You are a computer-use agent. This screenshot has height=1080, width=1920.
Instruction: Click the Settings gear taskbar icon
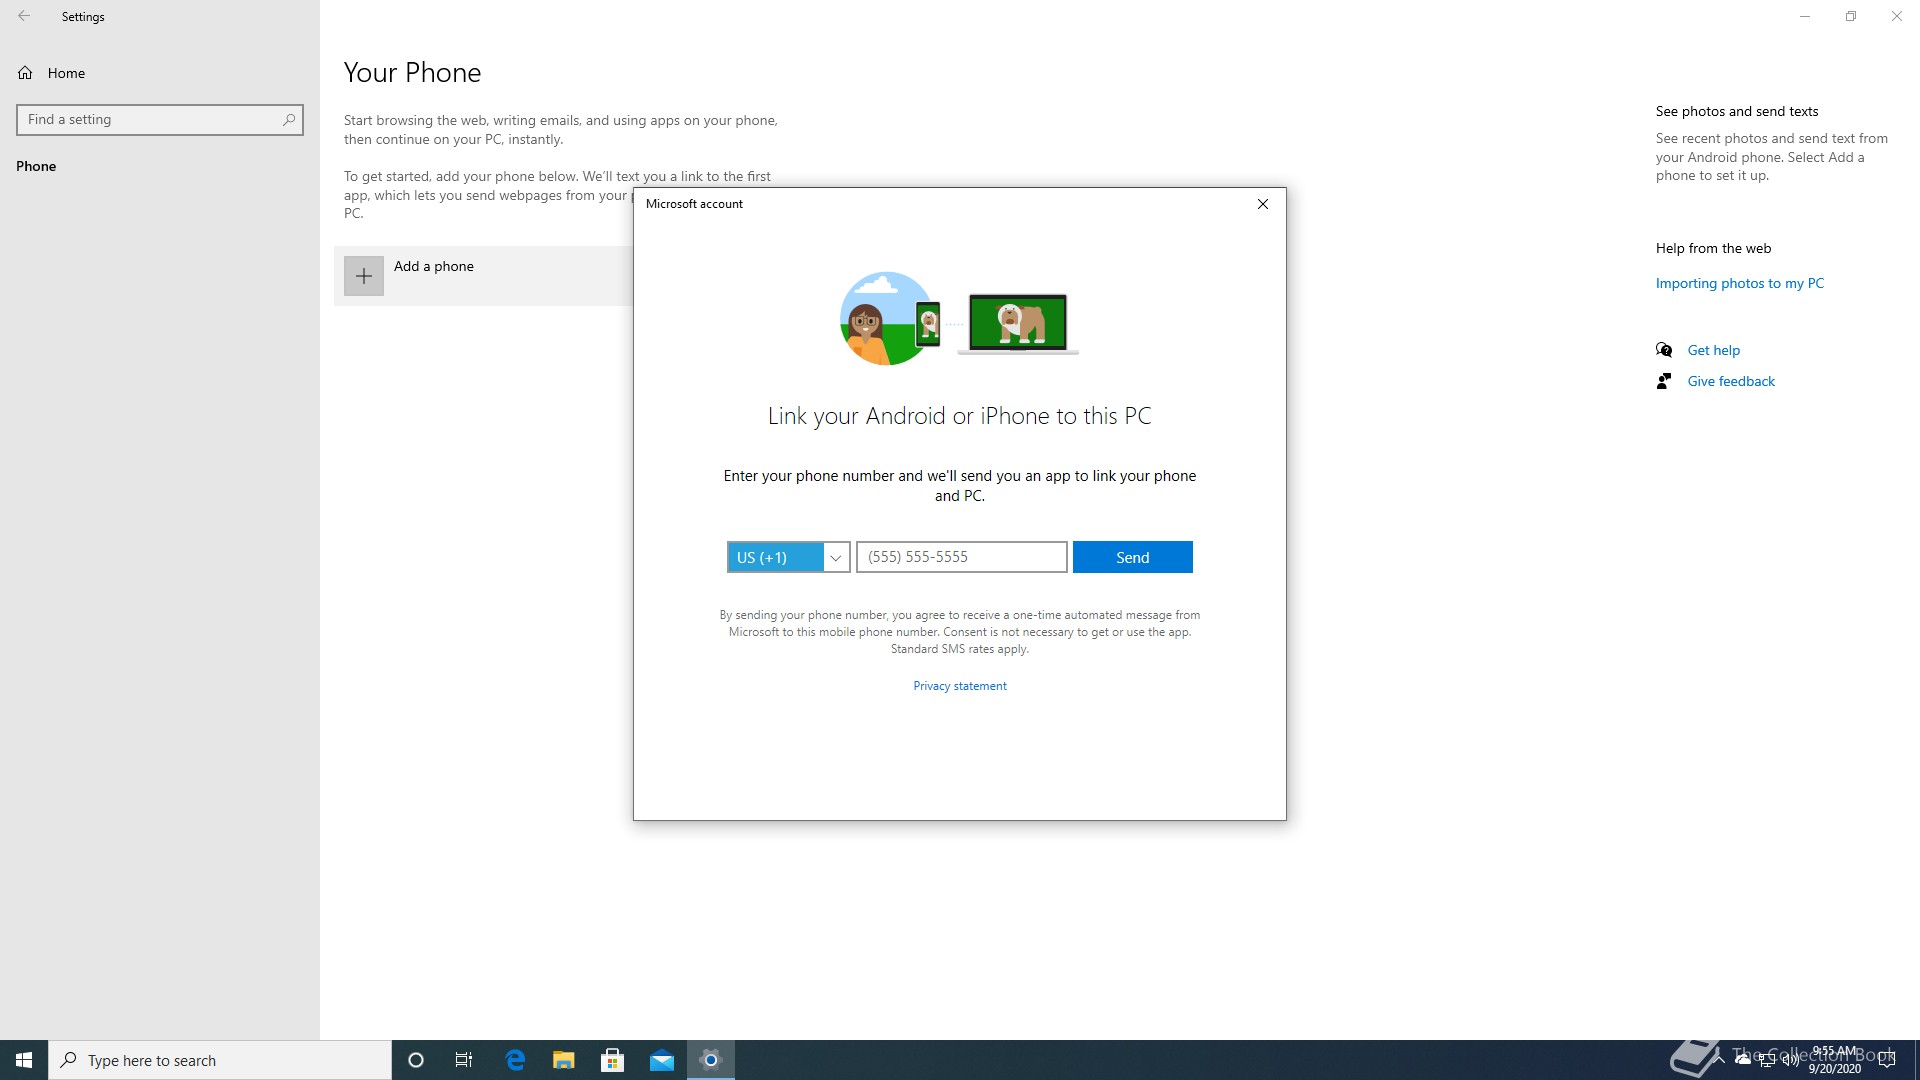point(711,1060)
